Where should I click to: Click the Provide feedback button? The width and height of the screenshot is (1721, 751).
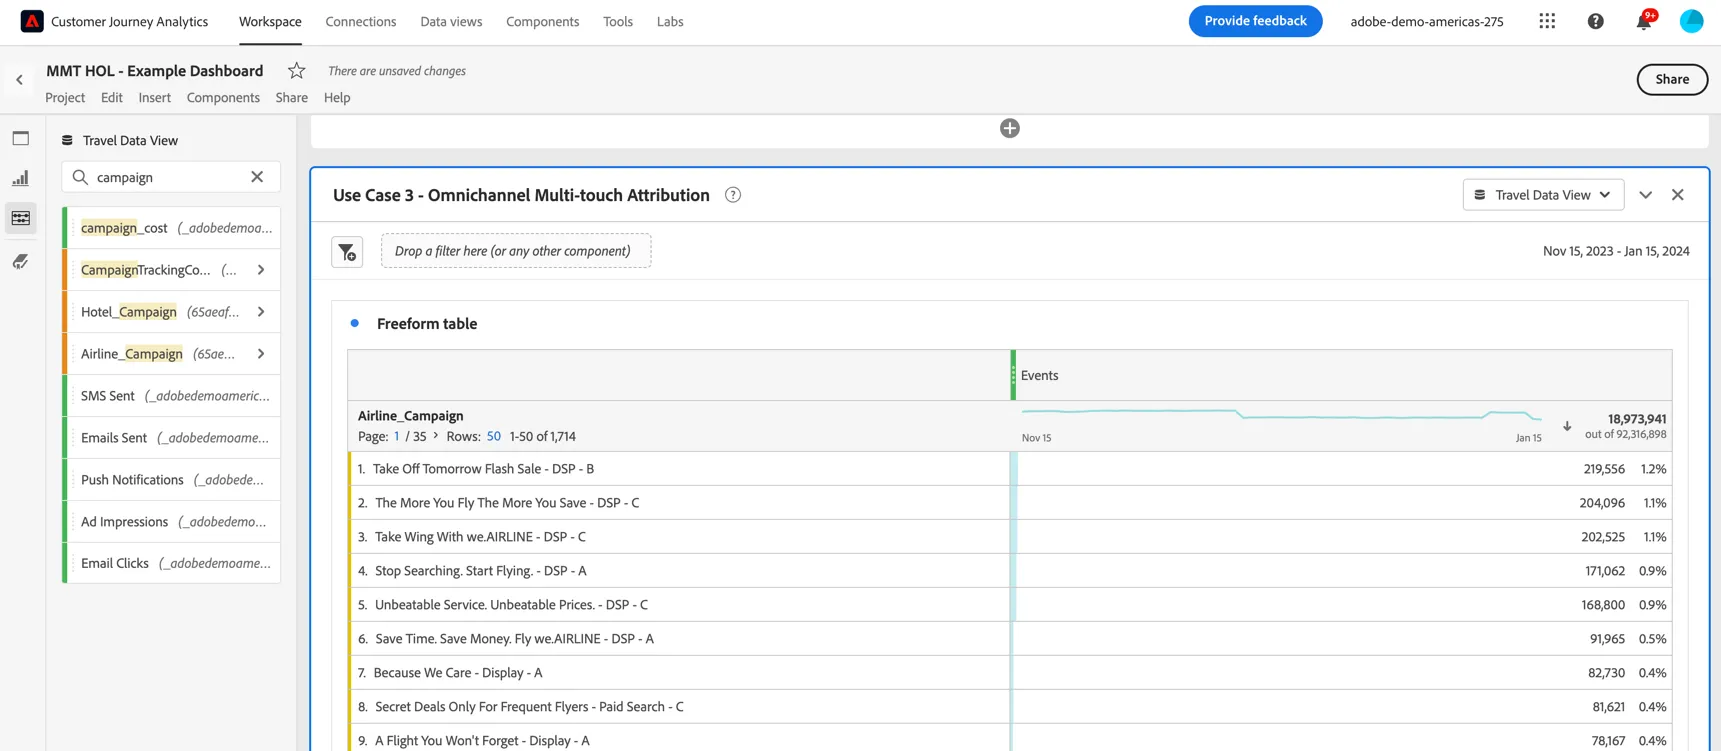click(1255, 21)
